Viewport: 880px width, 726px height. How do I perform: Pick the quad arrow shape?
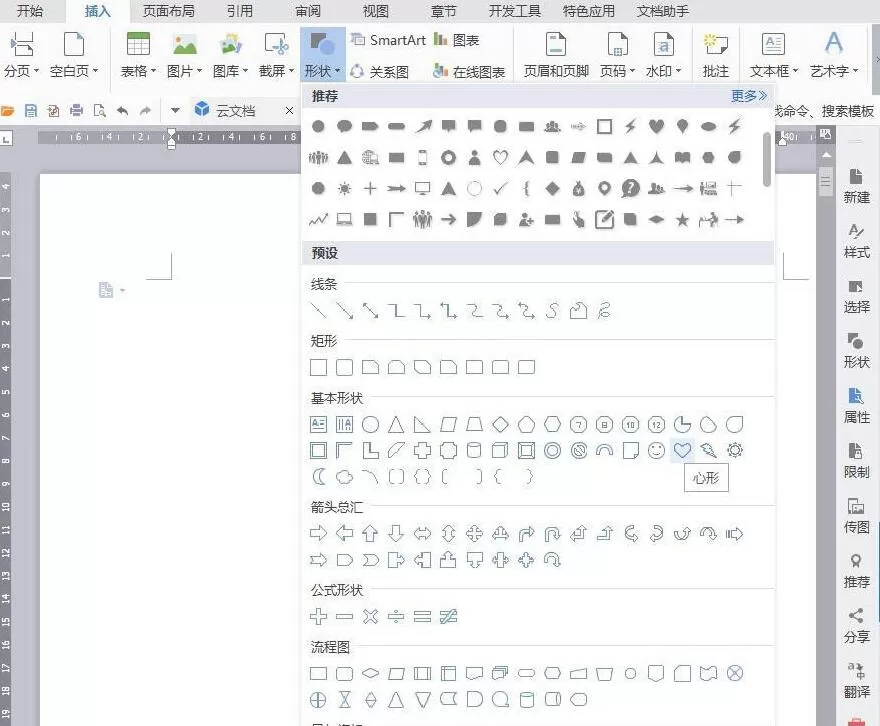coord(474,533)
